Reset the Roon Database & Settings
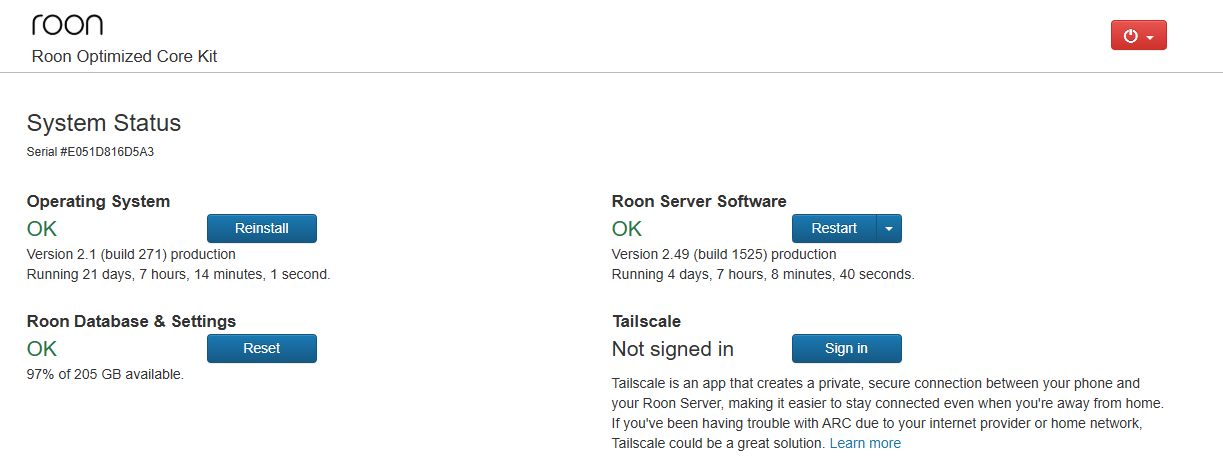The width and height of the screenshot is (1223, 476). [x=262, y=348]
